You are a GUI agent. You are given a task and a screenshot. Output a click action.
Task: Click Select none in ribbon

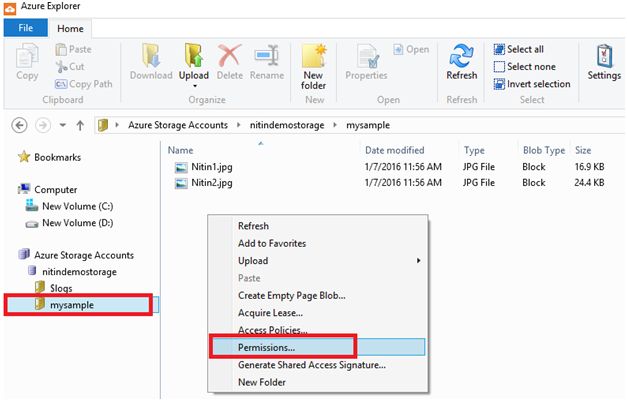coord(525,67)
